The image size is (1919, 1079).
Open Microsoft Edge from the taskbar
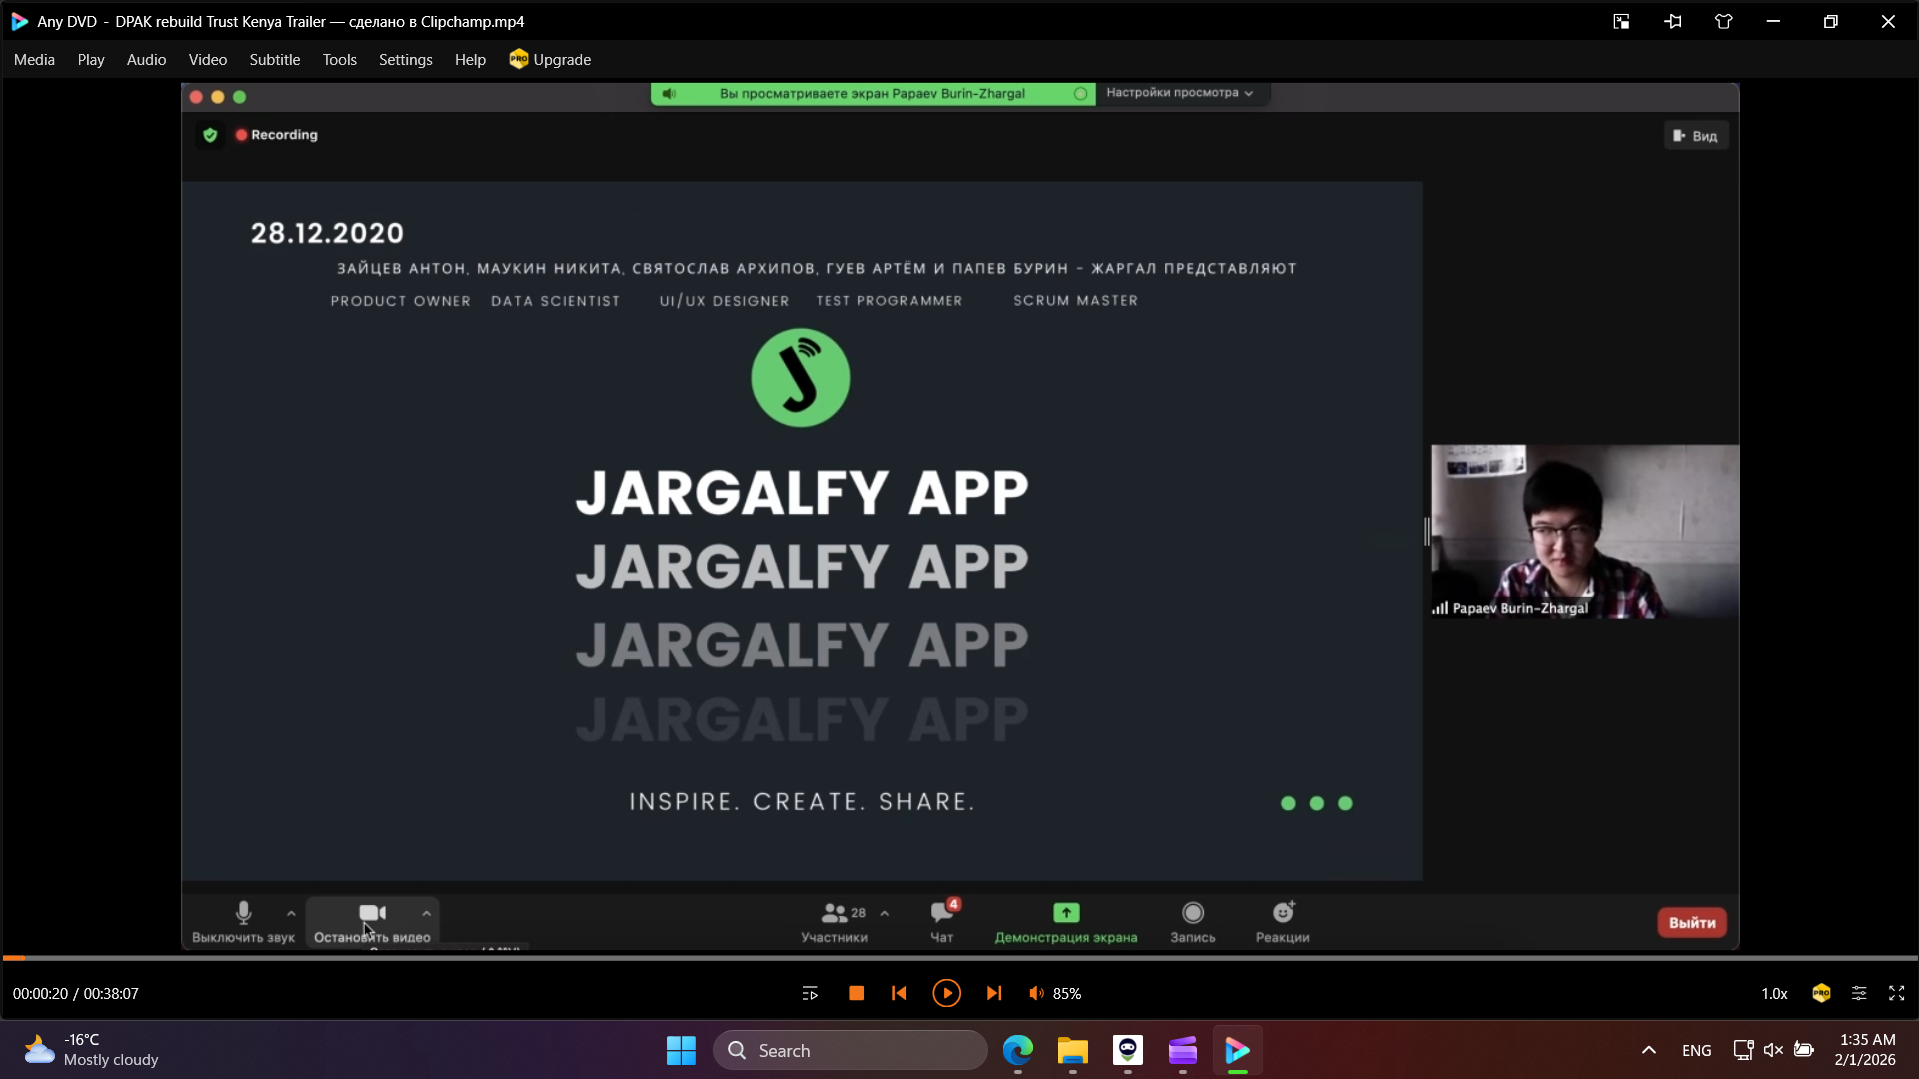(1018, 1051)
